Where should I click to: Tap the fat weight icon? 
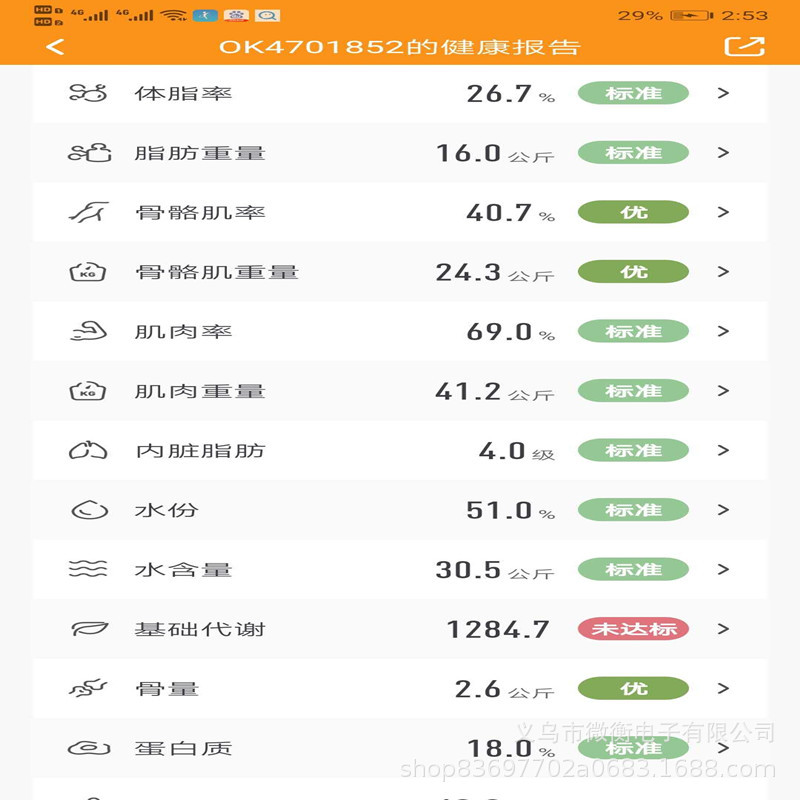click(x=88, y=153)
